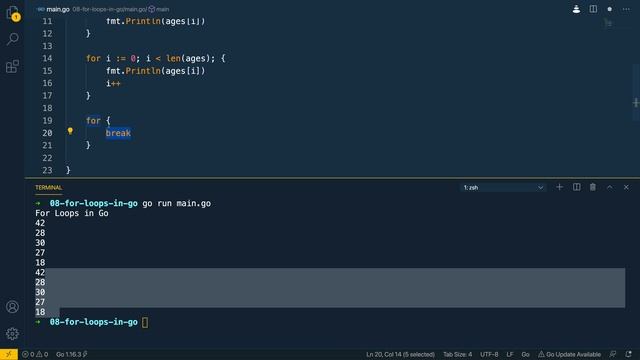The image size is (640, 360).
Task: Close the terminal panel
Action: pos(626,187)
